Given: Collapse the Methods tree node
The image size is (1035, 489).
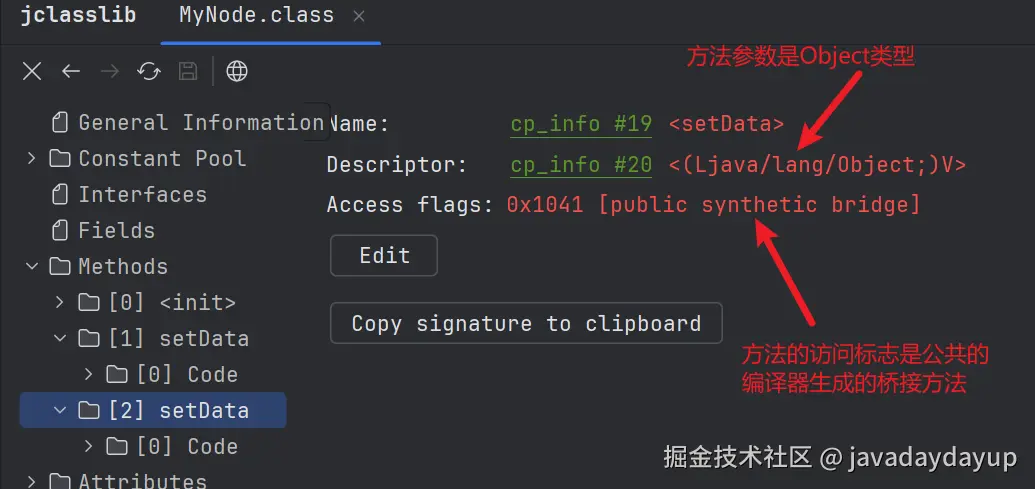Looking at the screenshot, I should (x=31, y=267).
